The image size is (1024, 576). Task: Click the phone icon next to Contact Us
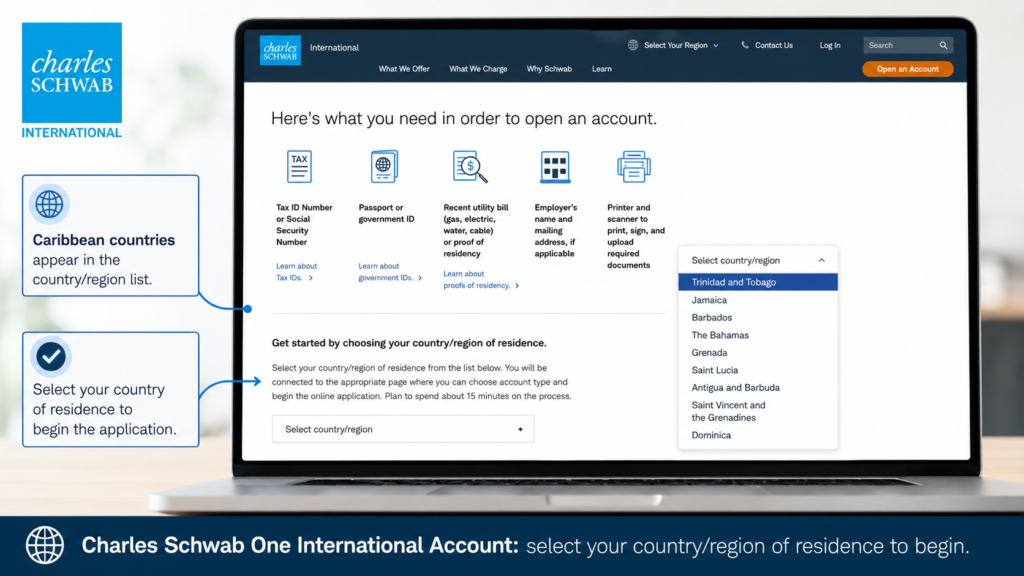[744, 45]
